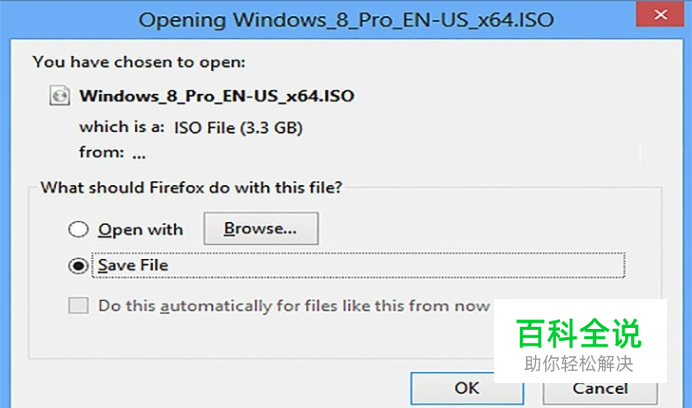Click the Do this automatically label text
Screen dimensions: 692x408
pos(294,306)
